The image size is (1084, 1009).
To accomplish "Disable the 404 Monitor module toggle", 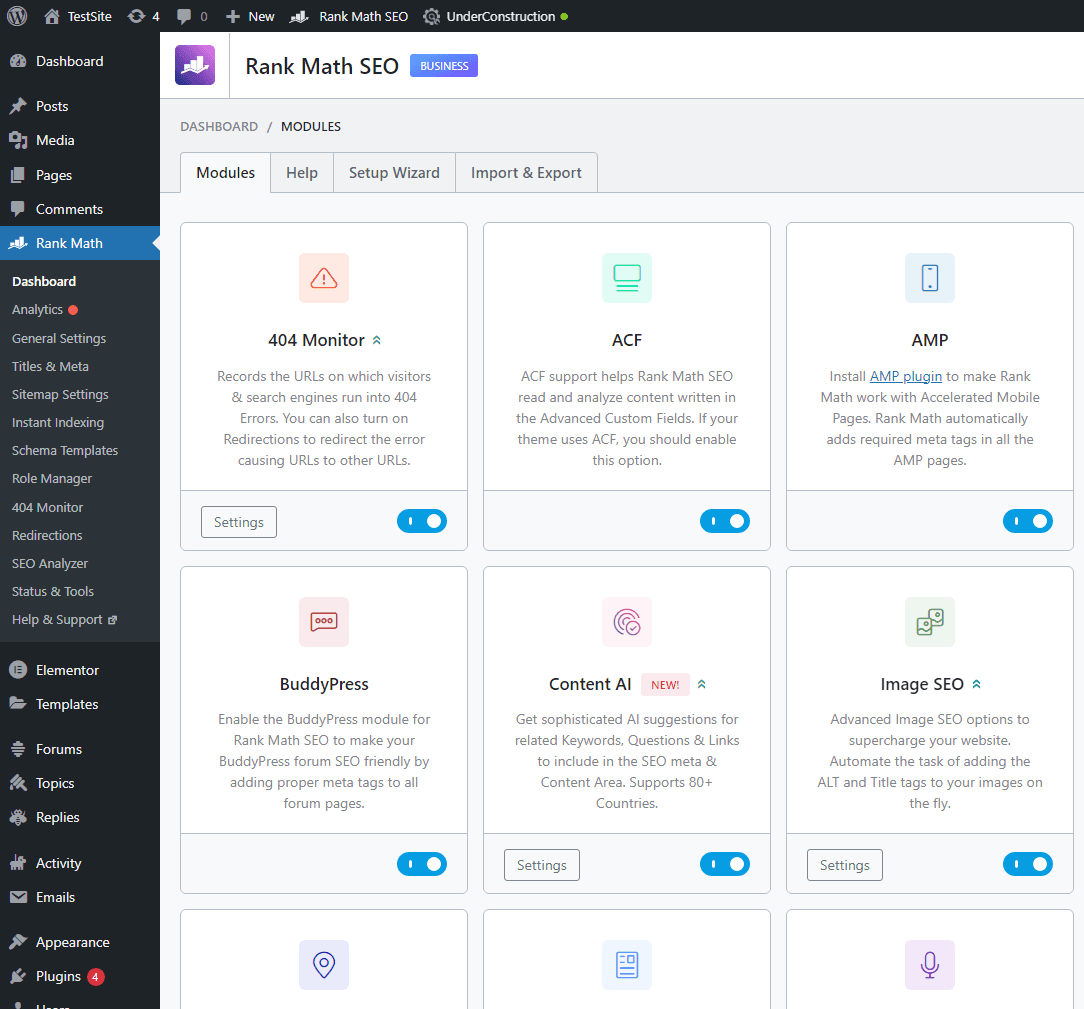I will tap(422, 521).
